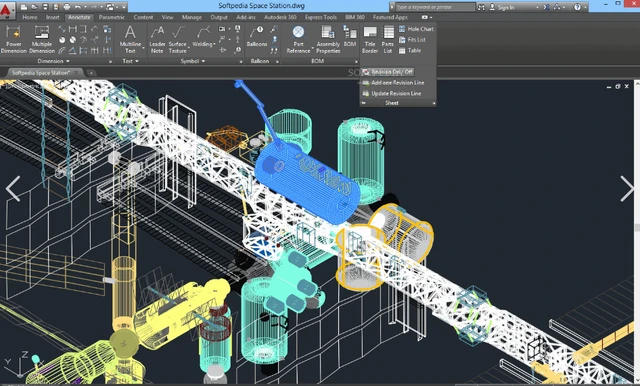Open the AutoCAD application menu button
Image resolution: width=640 pixels, height=386 pixels.
[x=7, y=10]
